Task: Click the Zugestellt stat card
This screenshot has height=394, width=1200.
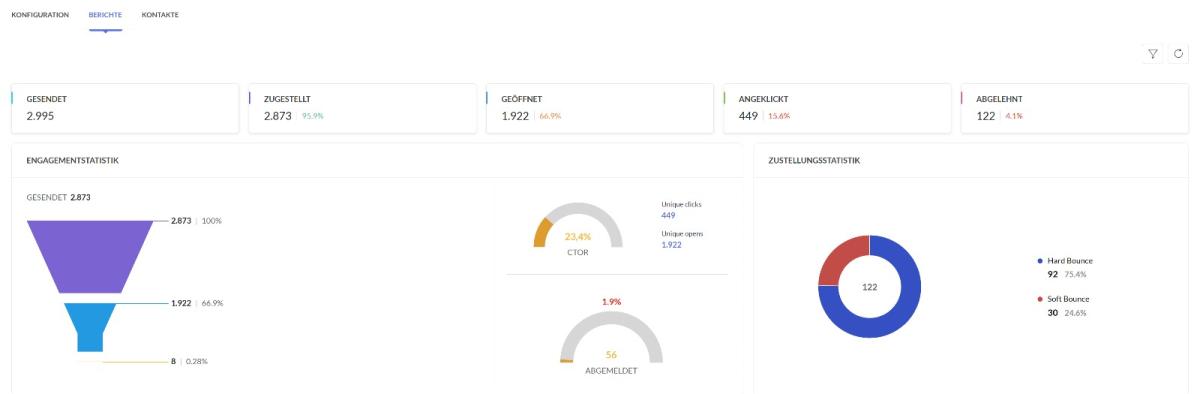Action: 362,108
